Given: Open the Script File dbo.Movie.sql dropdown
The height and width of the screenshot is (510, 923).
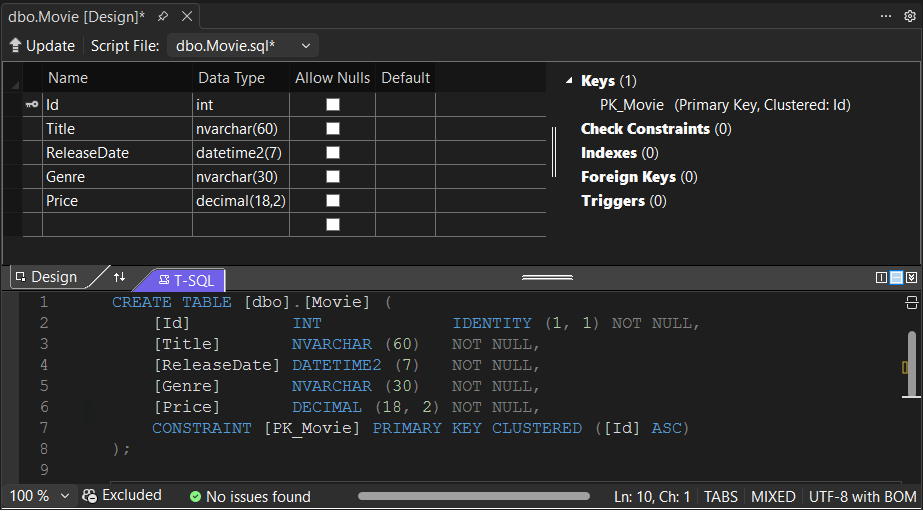Looking at the screenshot, I should [x=243, y=46].
